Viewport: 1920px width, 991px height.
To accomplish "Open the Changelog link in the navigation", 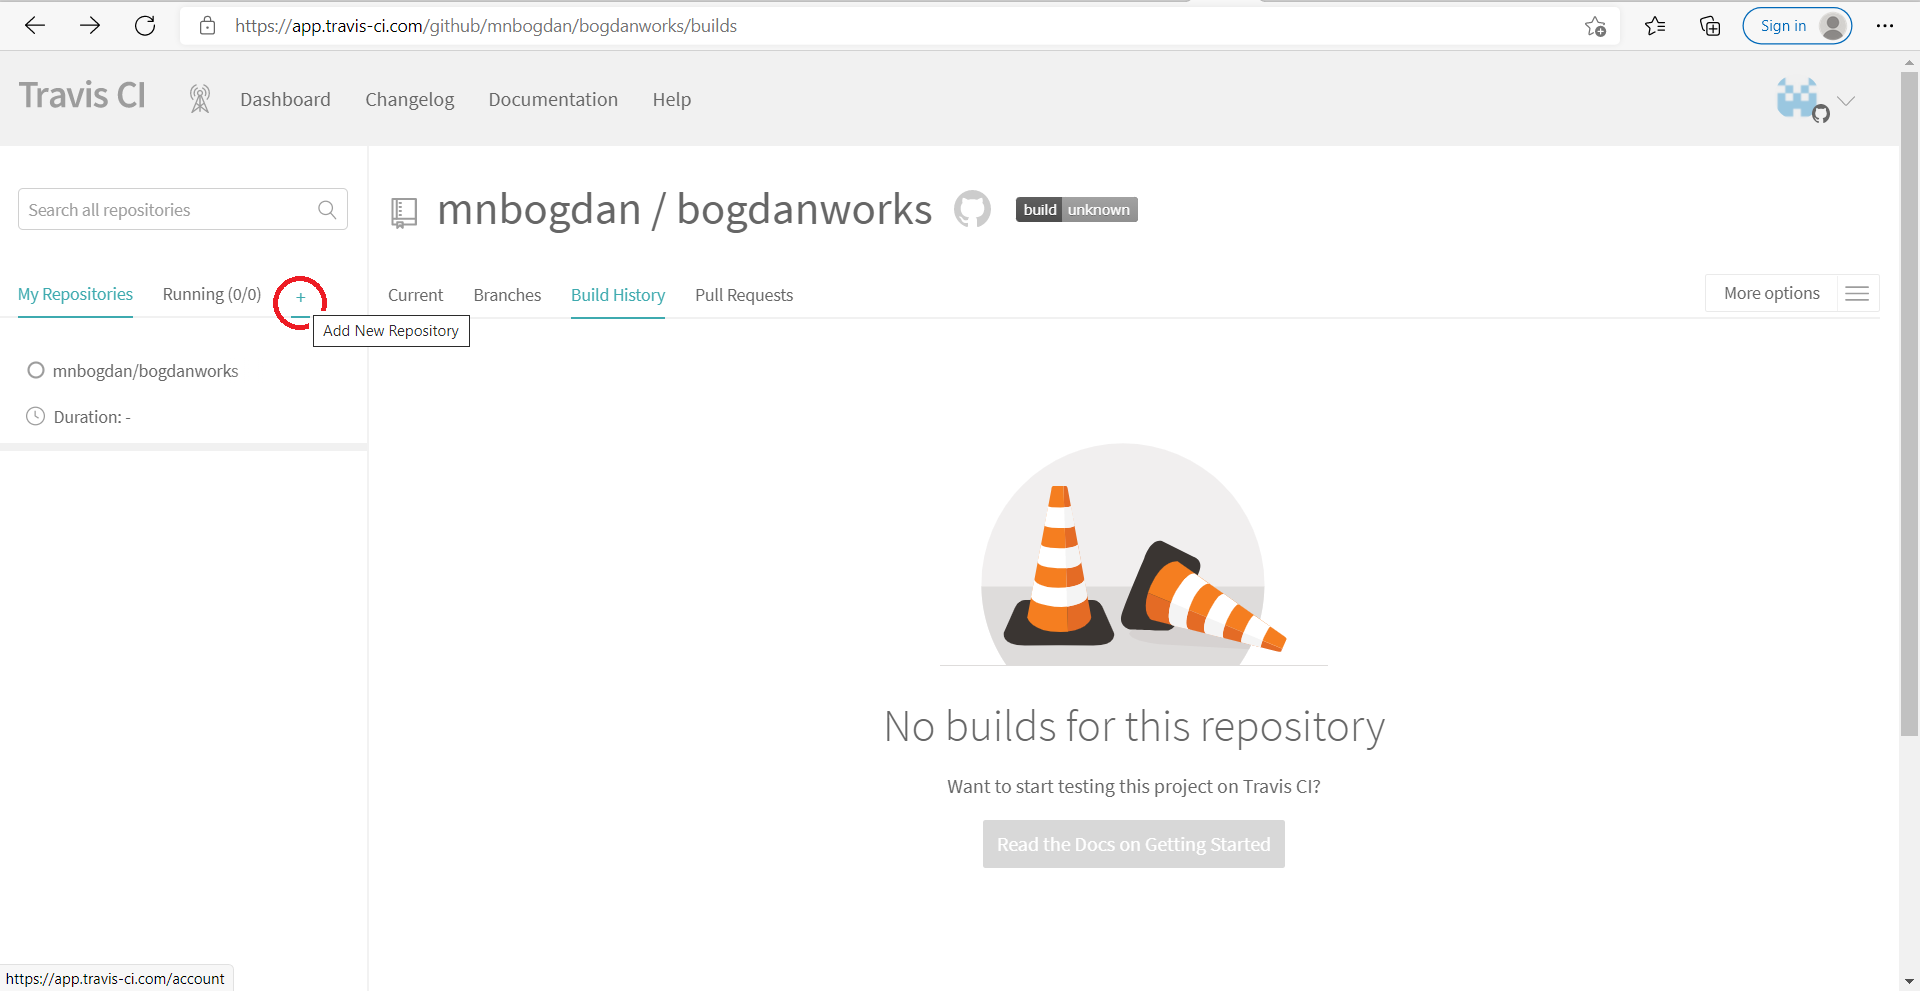I will tap(409, 99).
